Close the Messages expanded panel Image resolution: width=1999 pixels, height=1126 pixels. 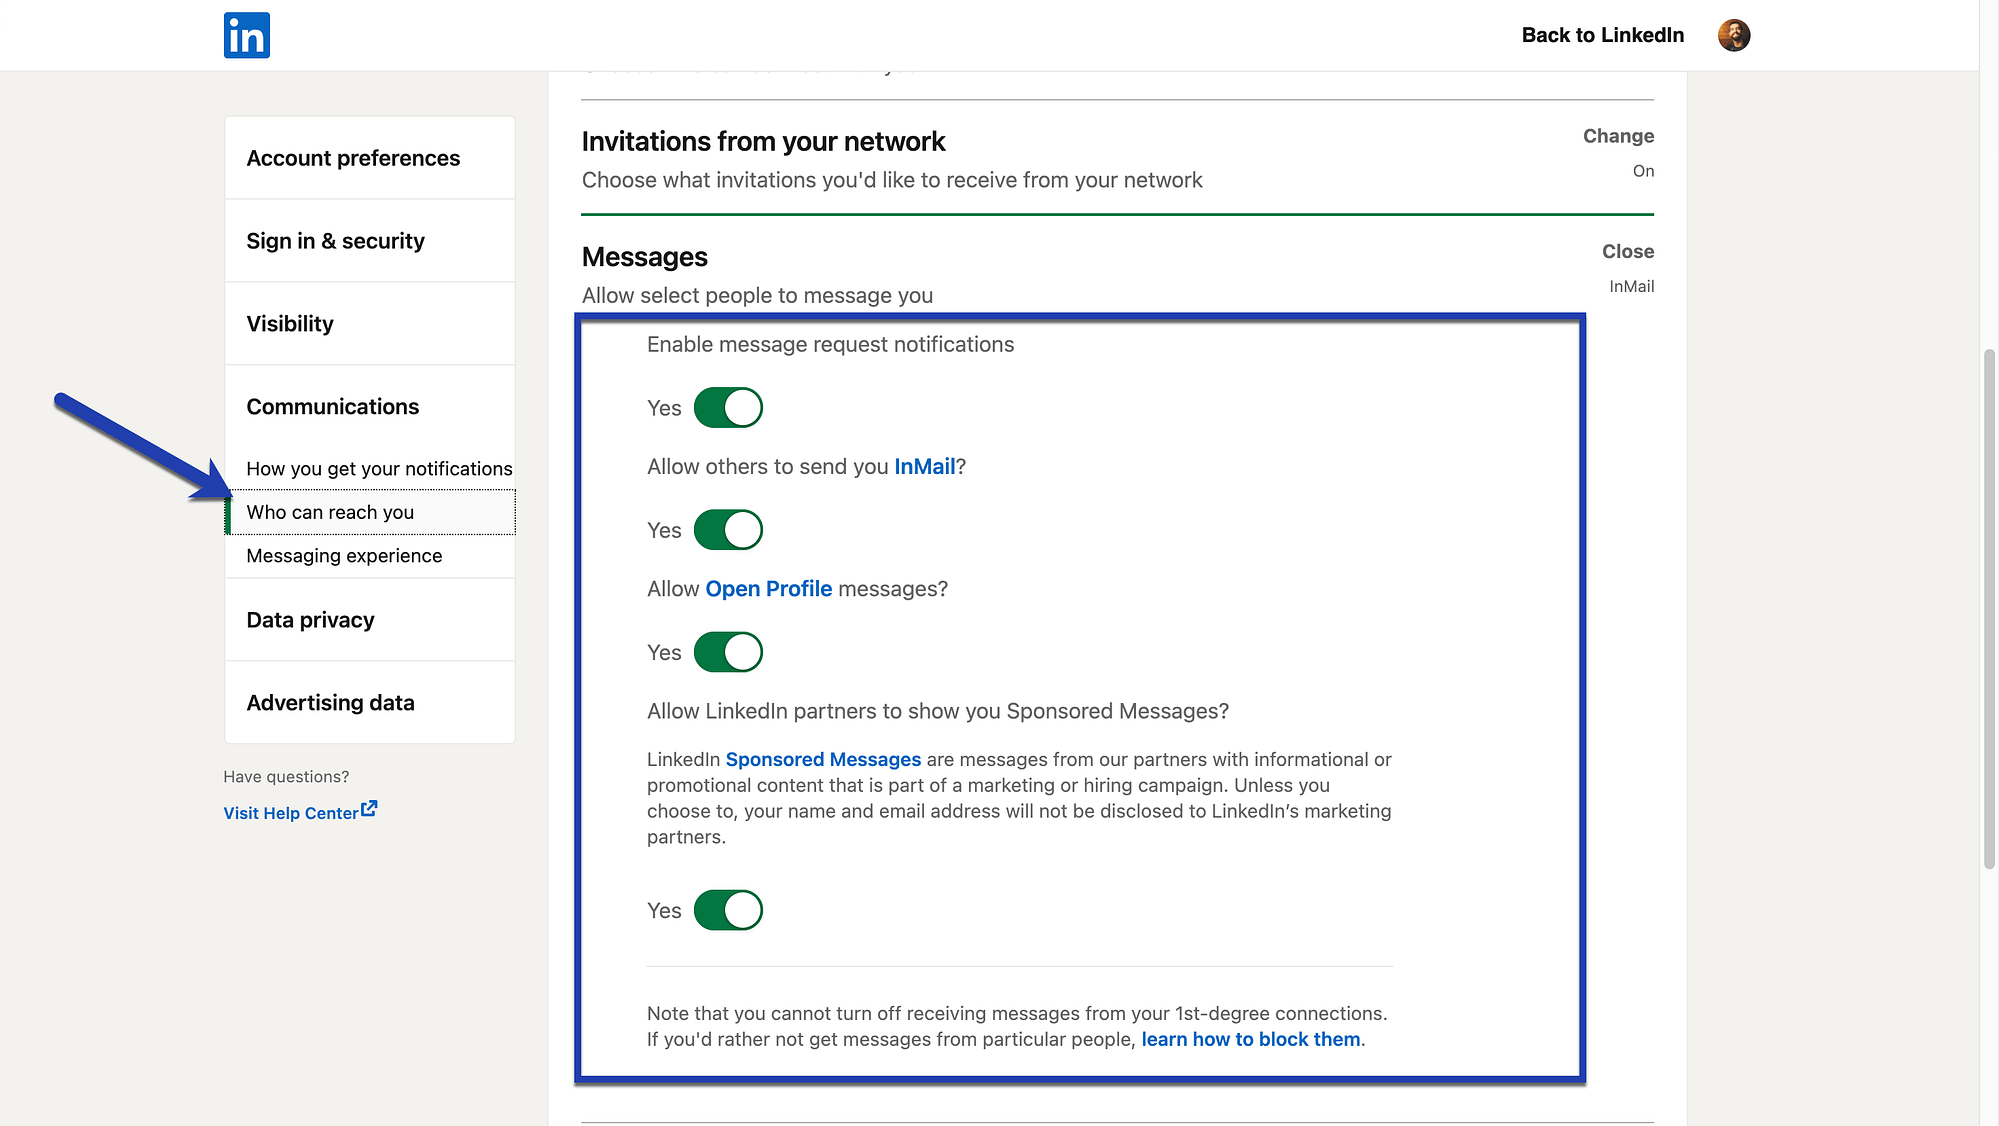click(x=1627, y=251)
